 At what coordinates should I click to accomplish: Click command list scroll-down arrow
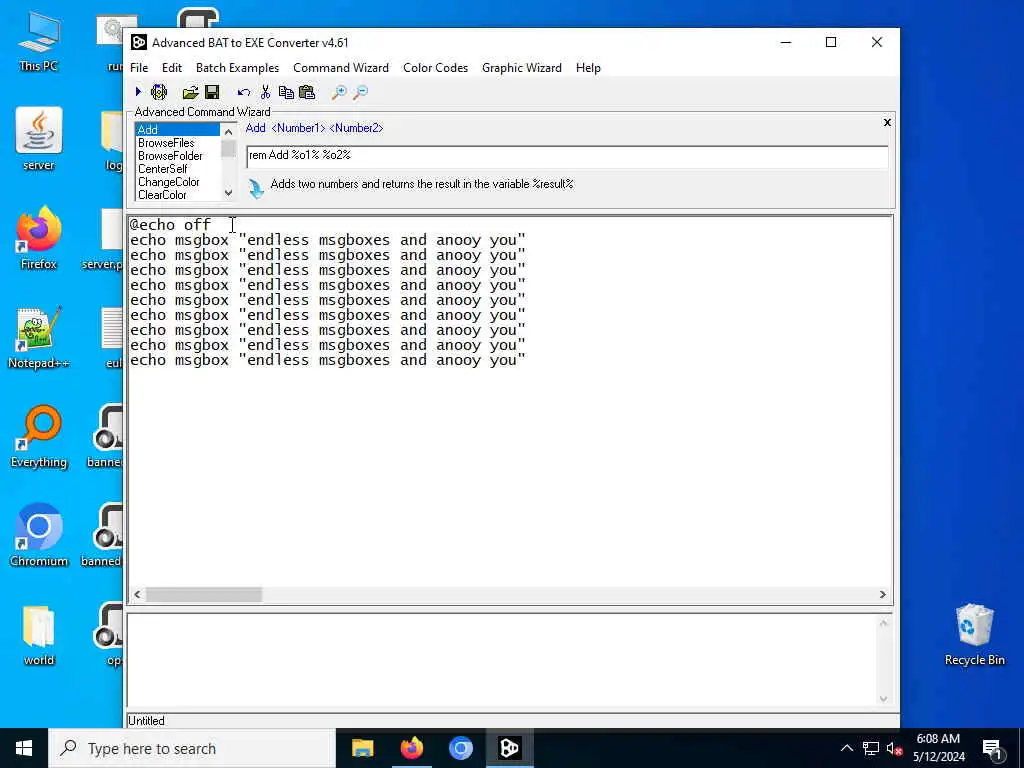tap(228, 193)
